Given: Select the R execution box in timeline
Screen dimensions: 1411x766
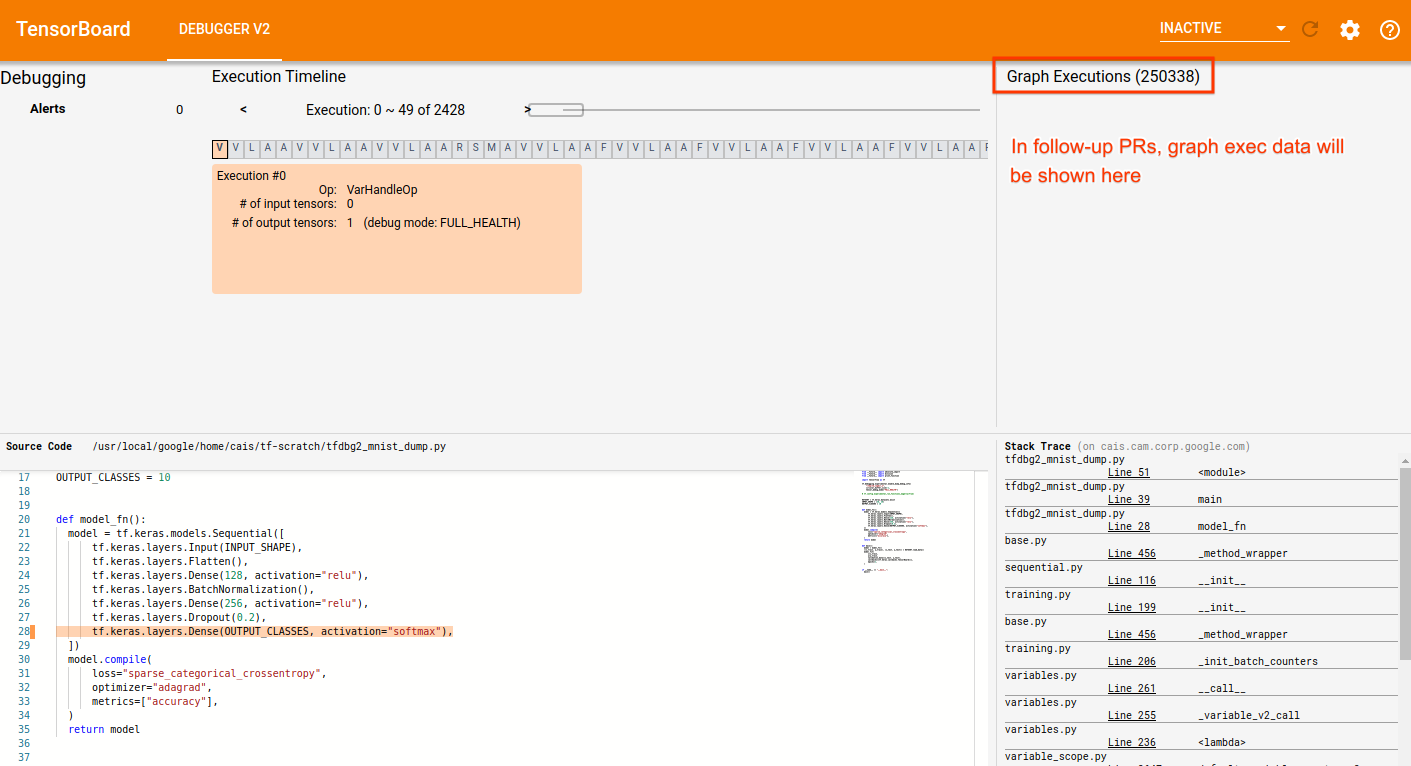Looking at the screenshot, I should [460, 149].
